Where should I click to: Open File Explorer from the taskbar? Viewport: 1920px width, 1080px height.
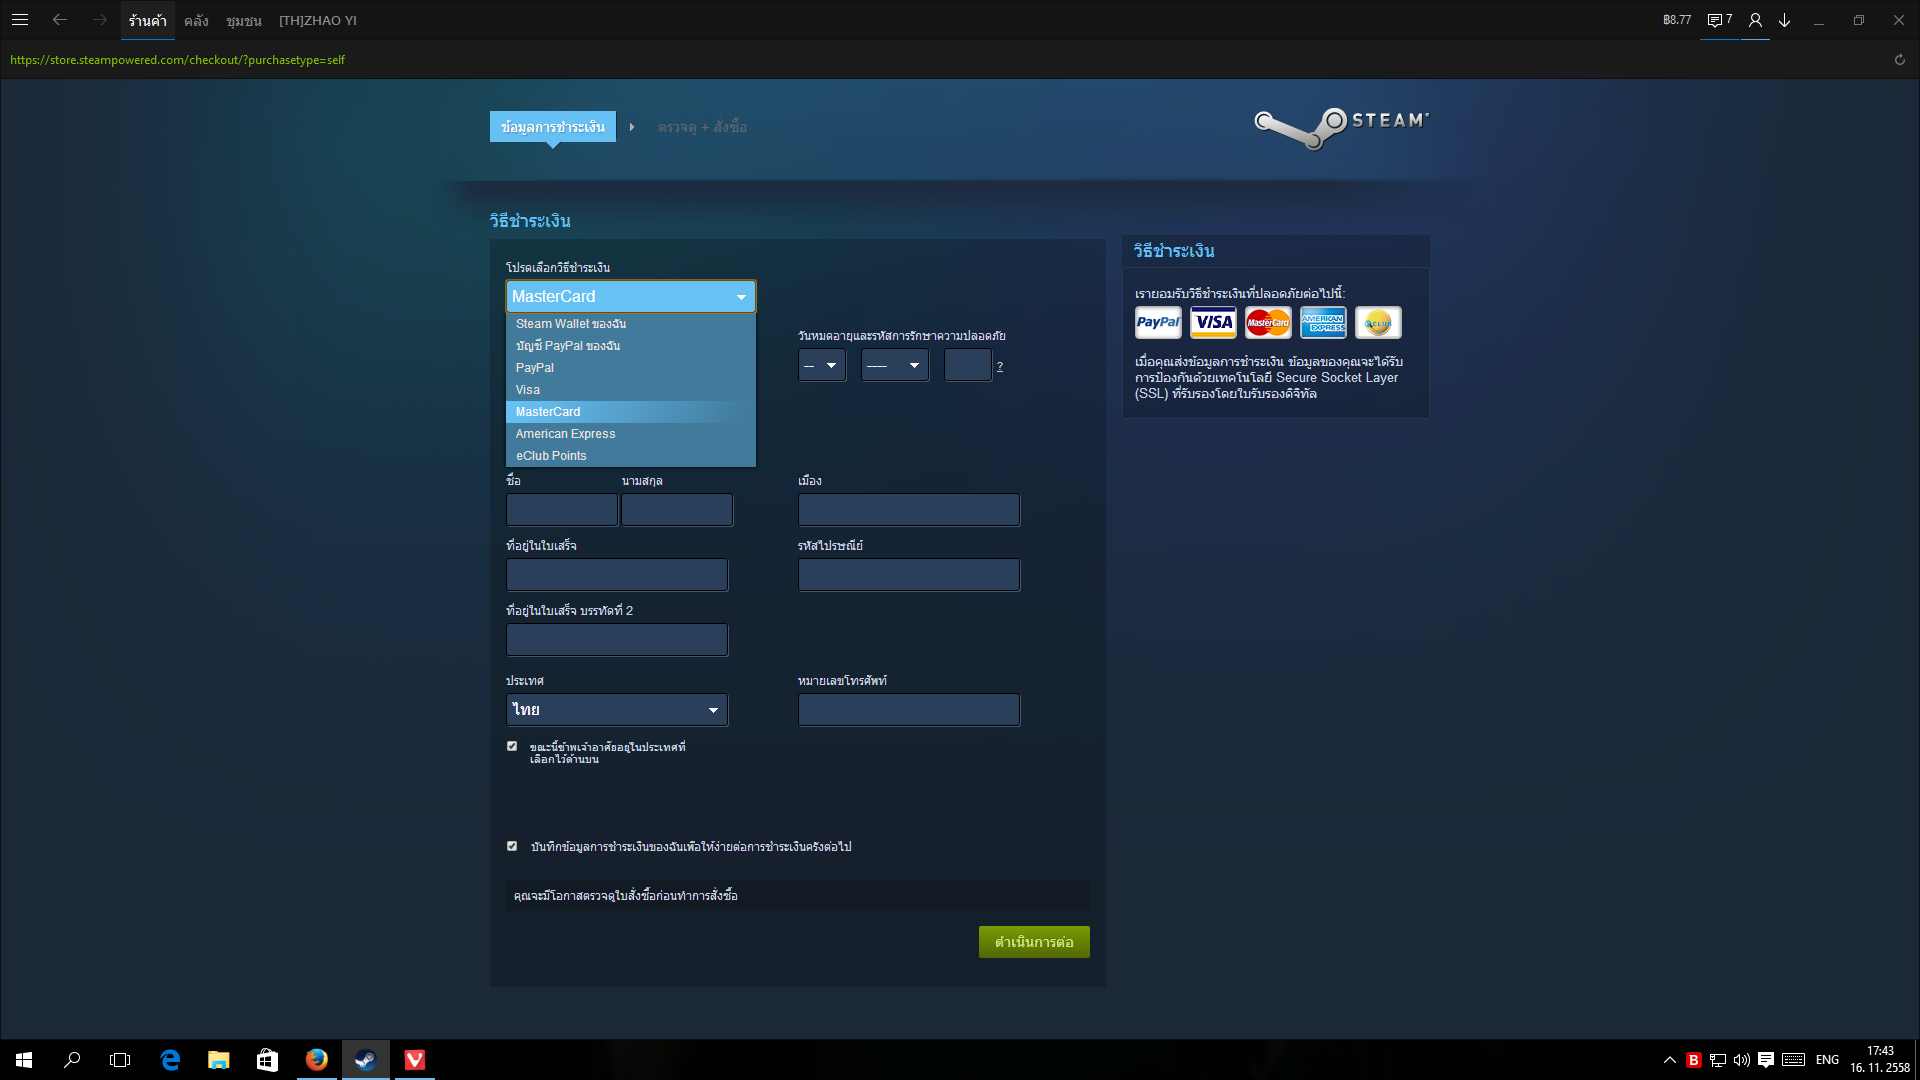218,1060
